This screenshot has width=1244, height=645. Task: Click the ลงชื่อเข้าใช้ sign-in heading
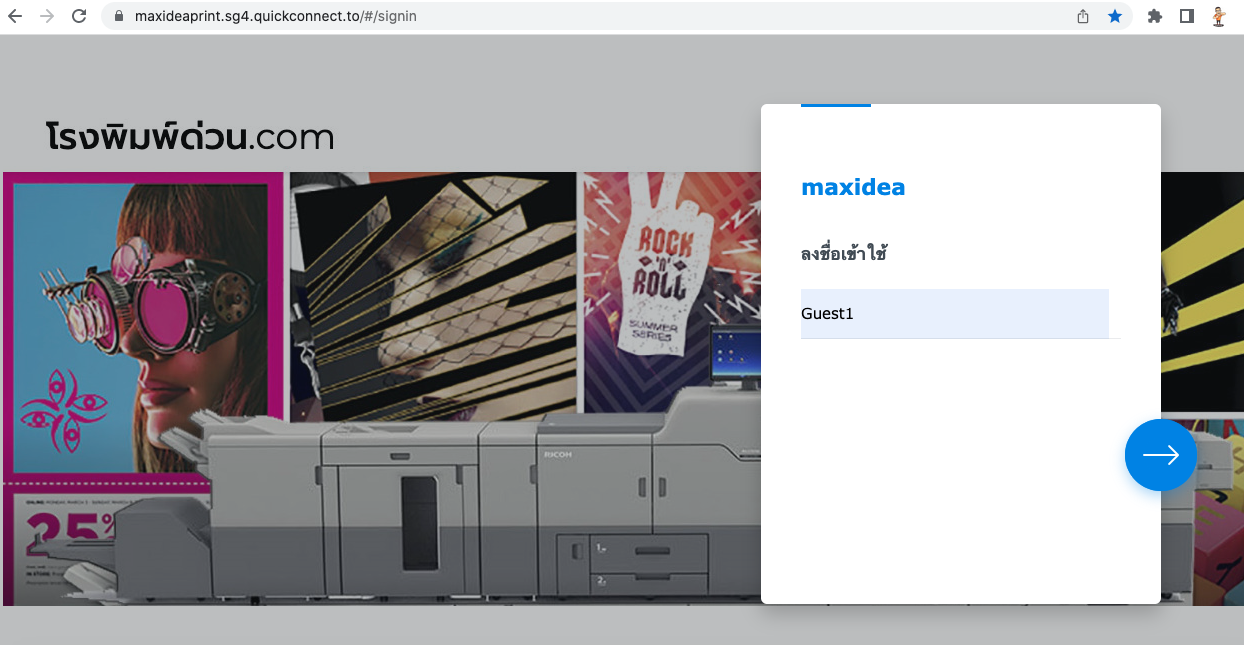844,254
